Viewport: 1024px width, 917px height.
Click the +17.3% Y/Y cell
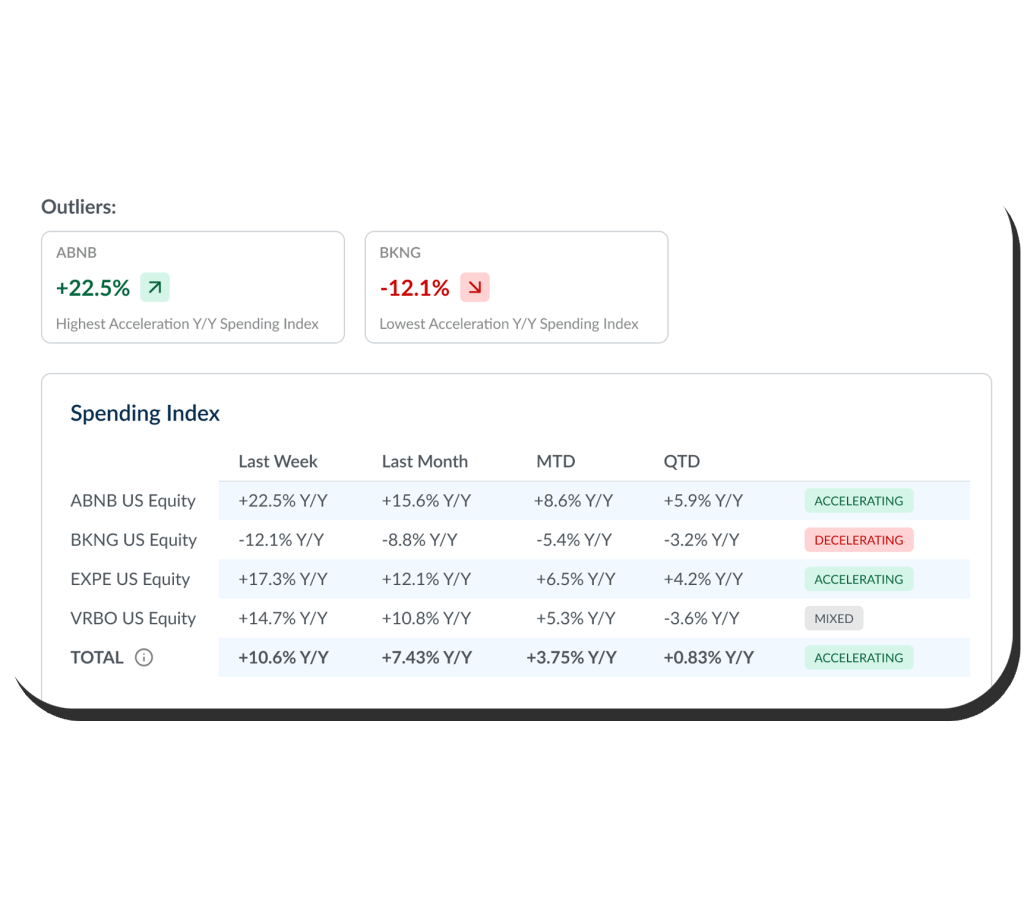click(283, 579)
